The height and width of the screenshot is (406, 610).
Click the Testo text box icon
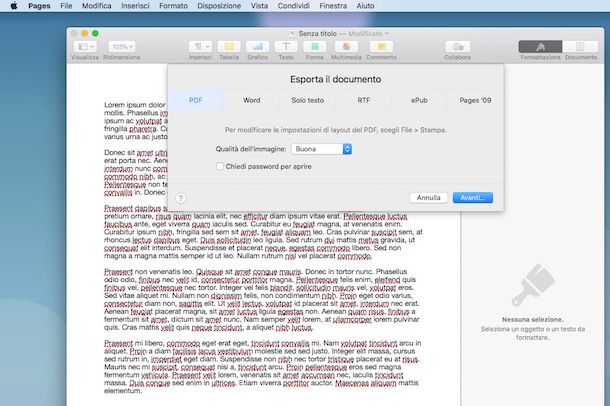click(286, 47)
